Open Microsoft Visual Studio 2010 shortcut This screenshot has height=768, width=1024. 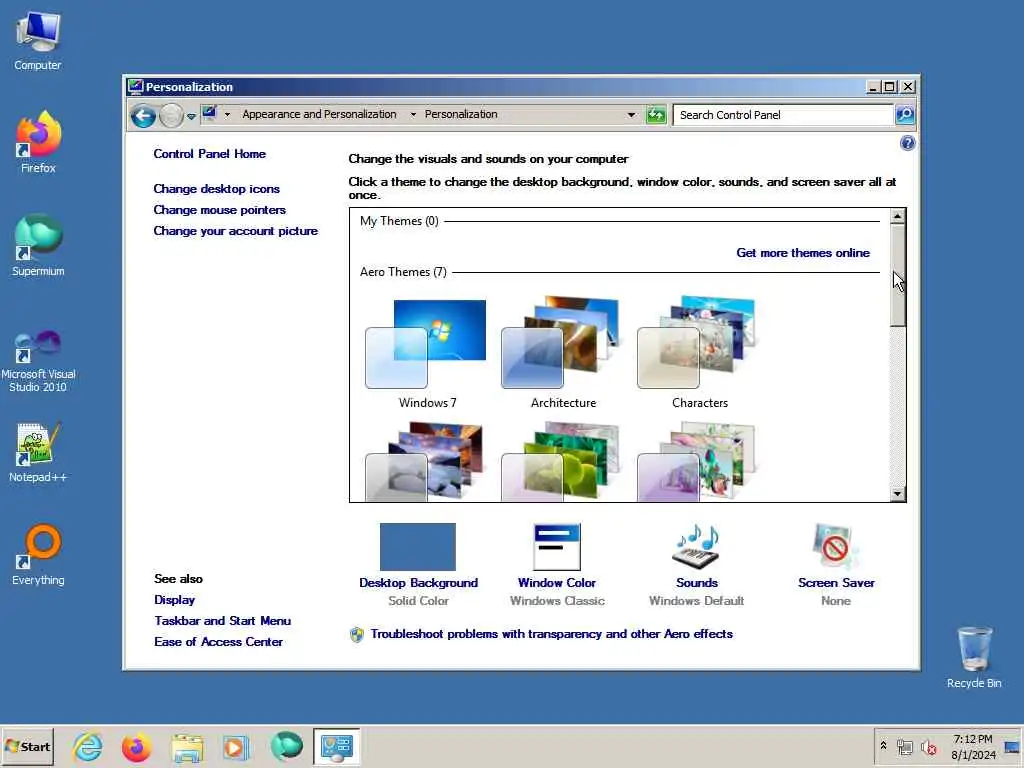pyautogui.click(x=38, y=361)
